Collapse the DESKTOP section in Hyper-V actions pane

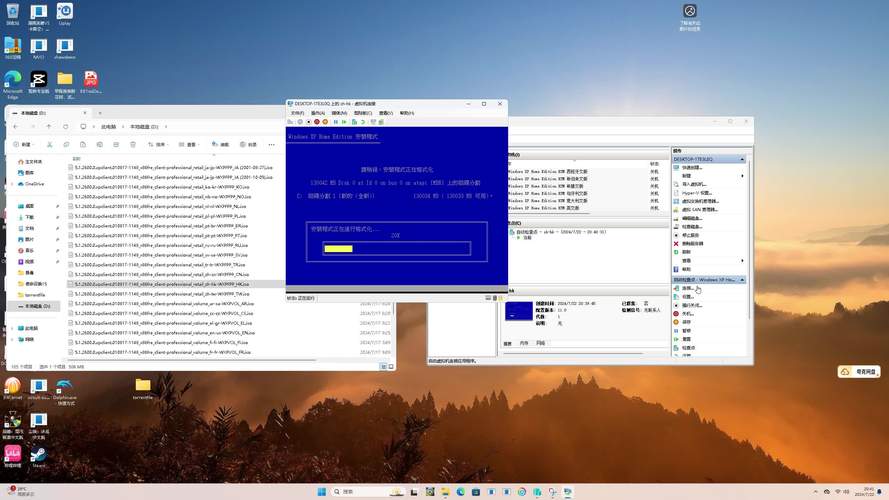click(x=742, y=159)
